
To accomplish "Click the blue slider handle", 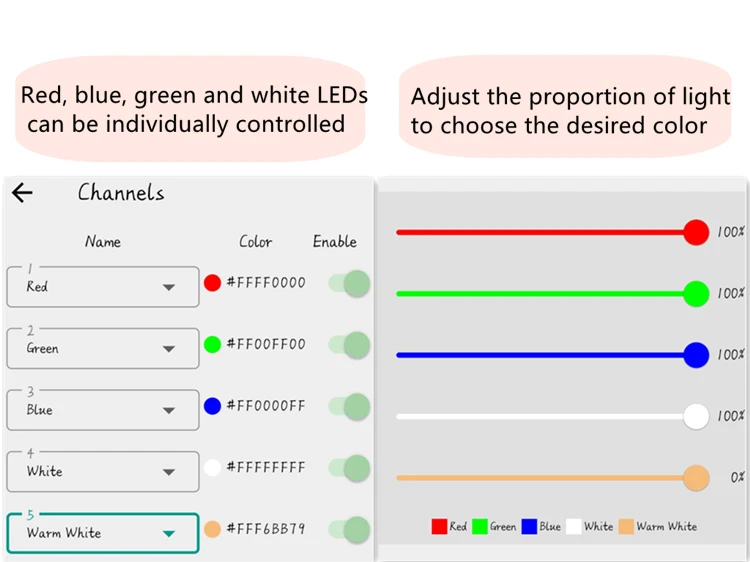I will click(696, 355).
